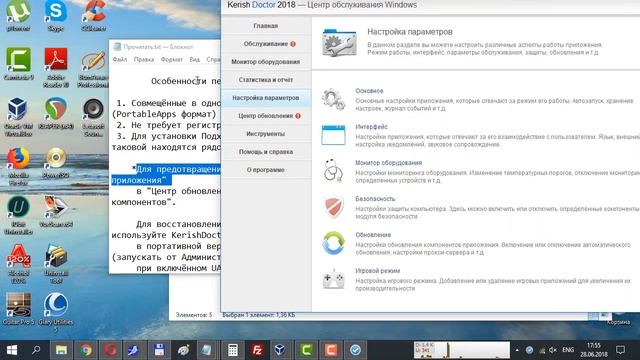Click the Основное settings title link

369,91
